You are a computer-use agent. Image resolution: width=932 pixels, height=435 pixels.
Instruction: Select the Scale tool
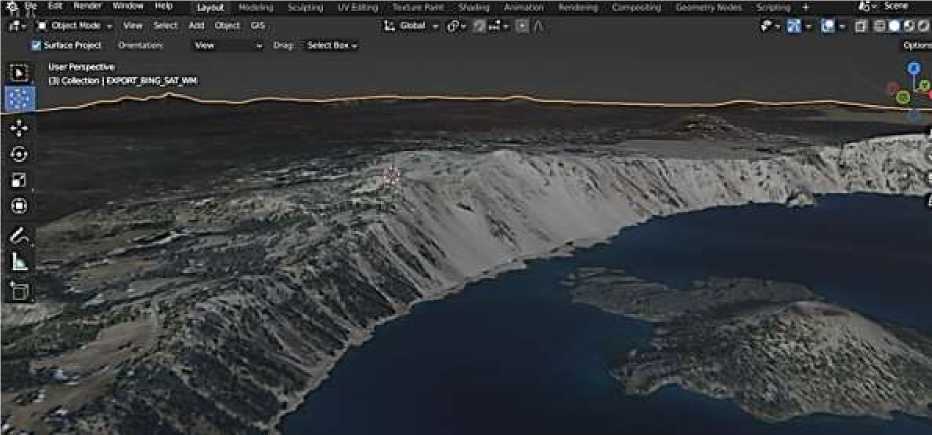point(19,181)
